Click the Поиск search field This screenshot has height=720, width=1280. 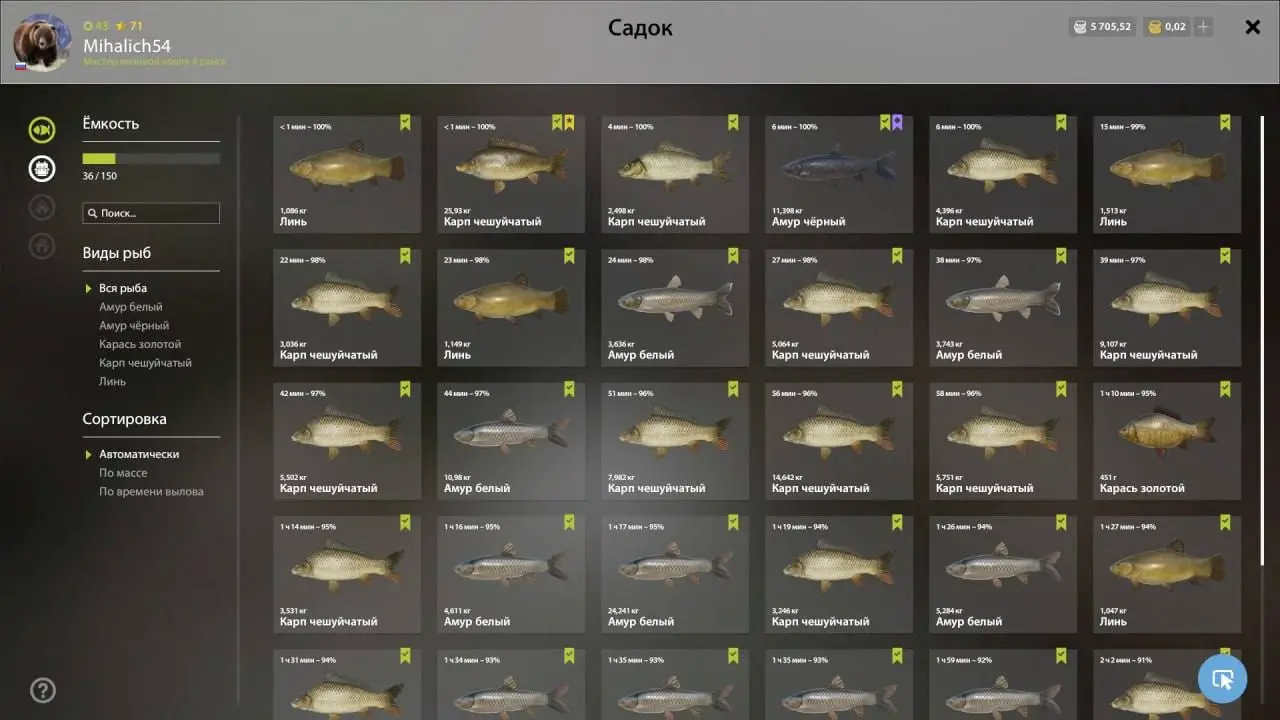[x=151, y=213]
